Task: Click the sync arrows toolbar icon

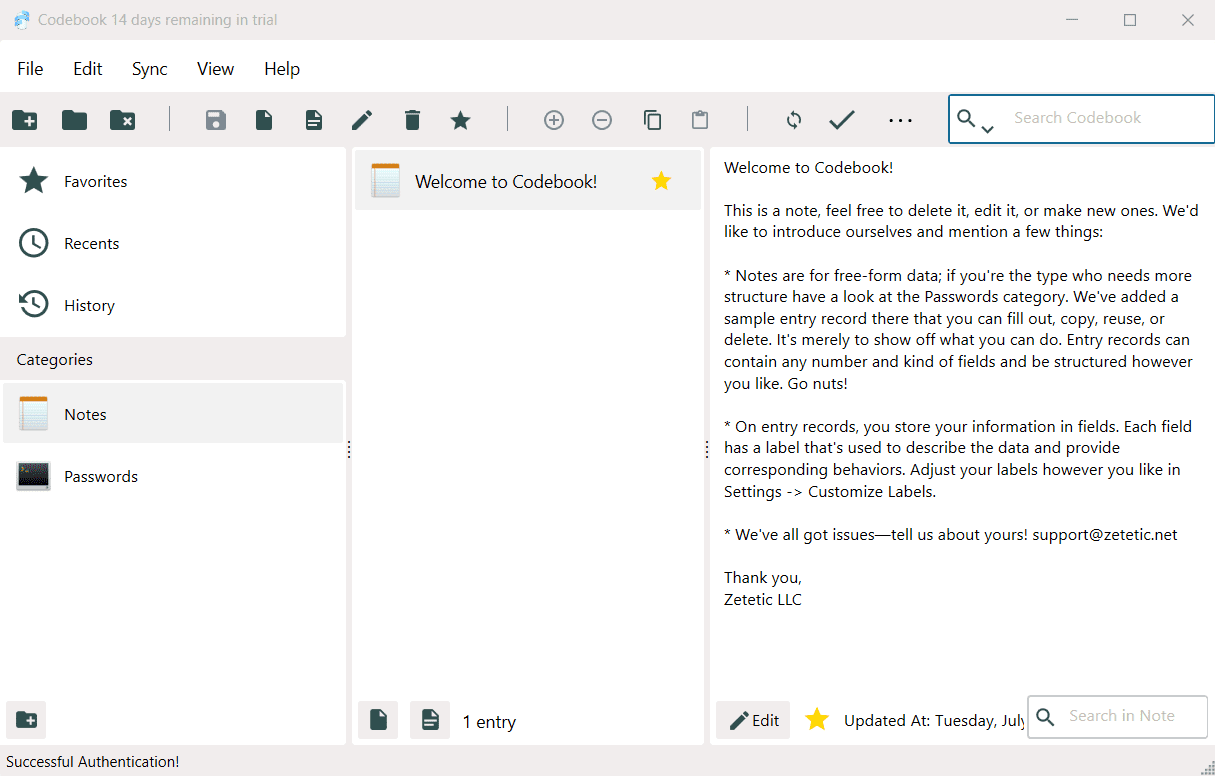Action: coord(794,120)
